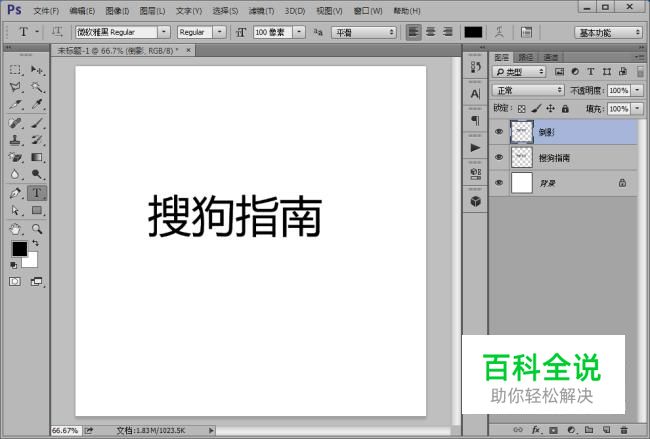
Task: Select the Rectangular Marquee tool
Action: click(15, 70)
